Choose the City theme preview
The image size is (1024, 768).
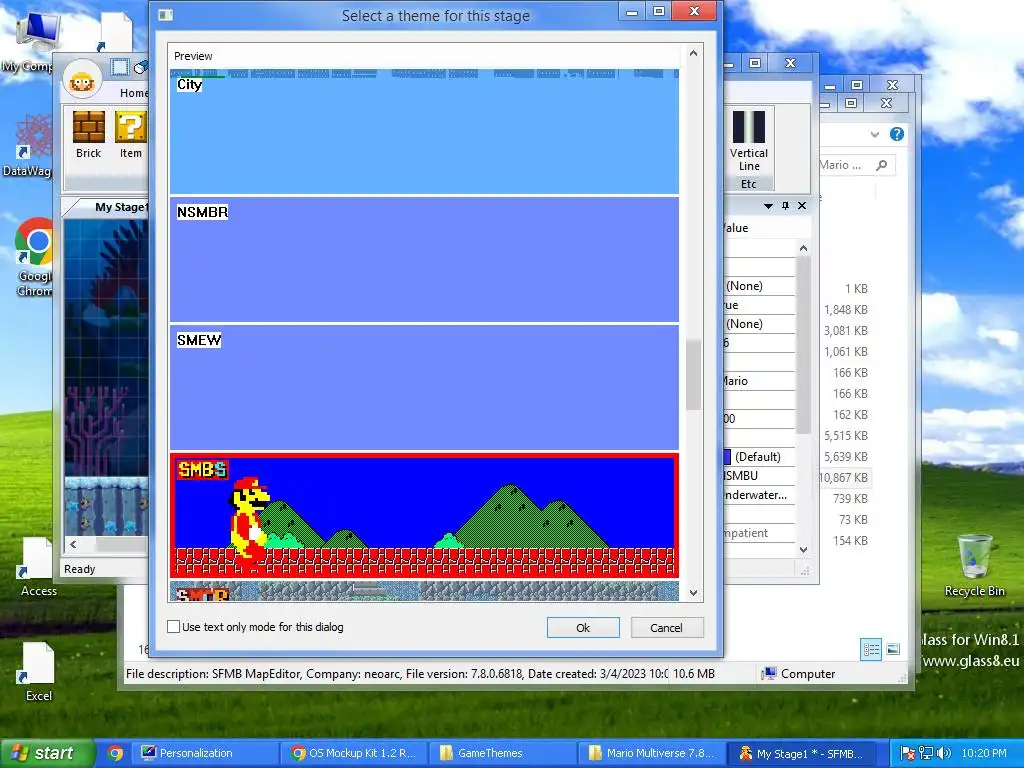[x=424, y=131]
